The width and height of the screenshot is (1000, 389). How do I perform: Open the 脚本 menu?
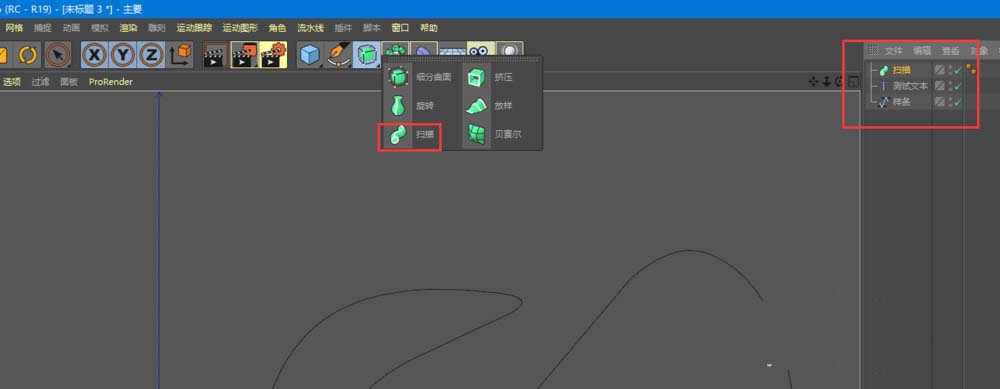(372, 28)
